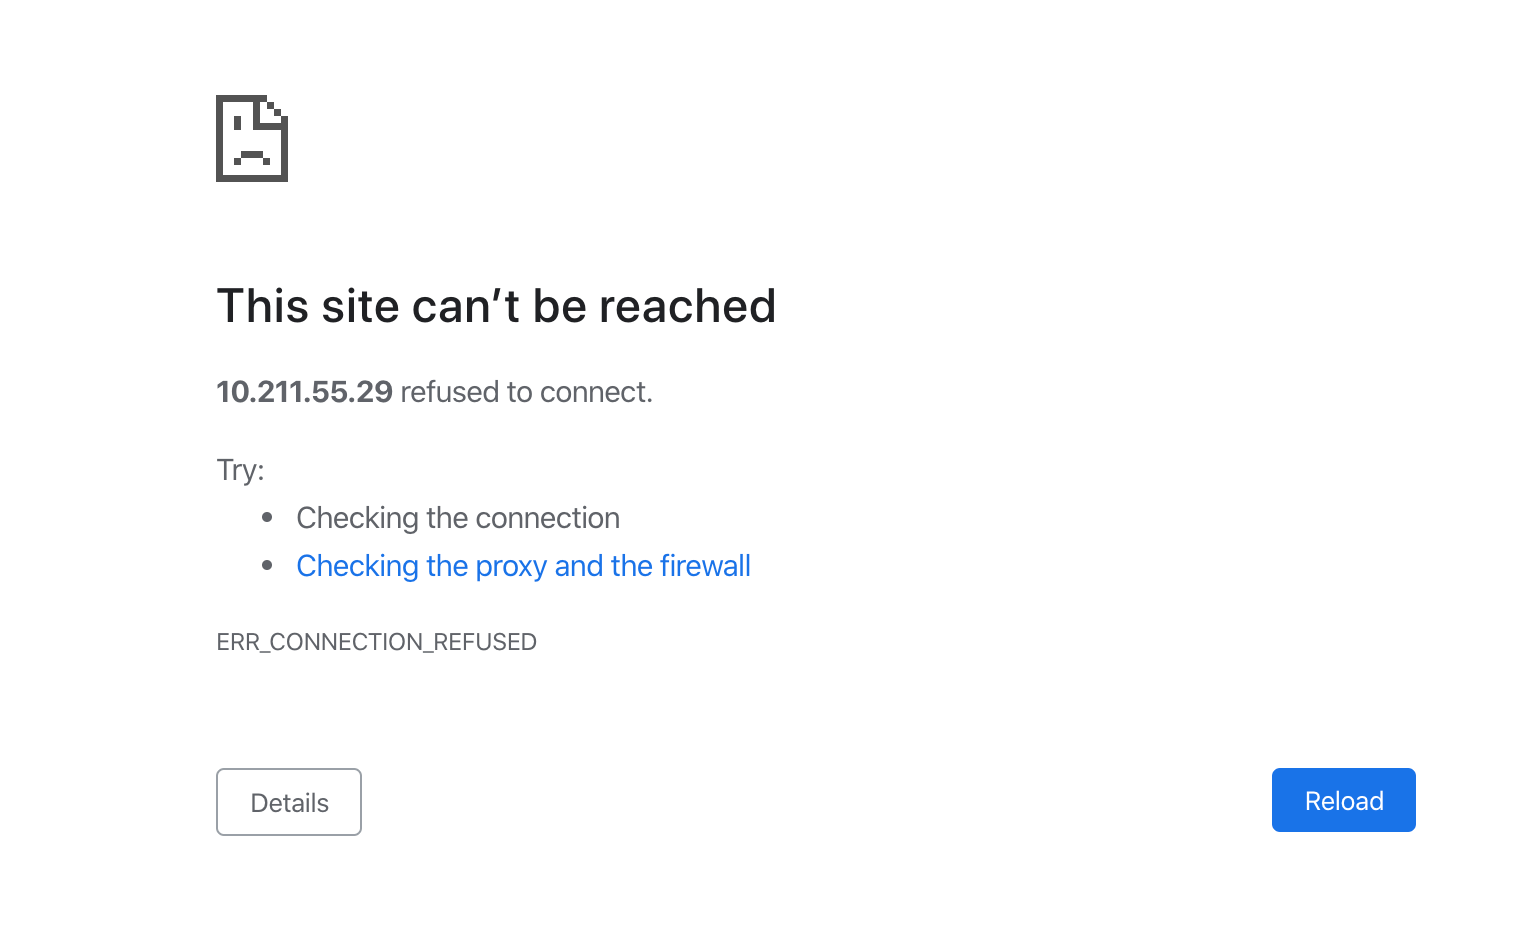1520x946 pixels.
Task: Click the bullet before 'Checking the connection'
Action: point(267,517)
